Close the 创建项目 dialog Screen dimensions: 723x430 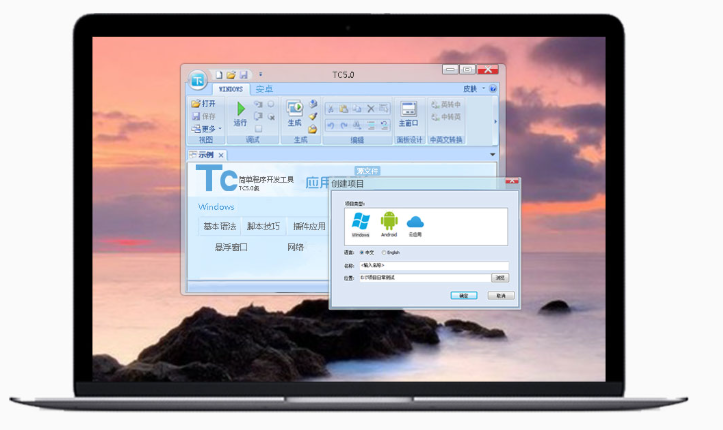point(512,181)
